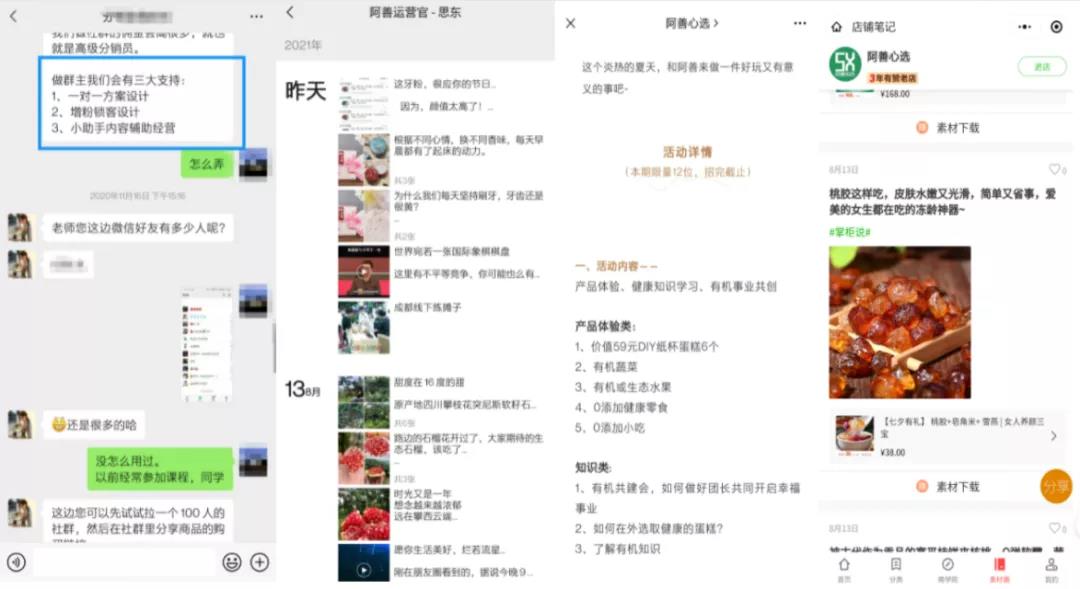Switch to the 商学院 tab

[947, 569]
